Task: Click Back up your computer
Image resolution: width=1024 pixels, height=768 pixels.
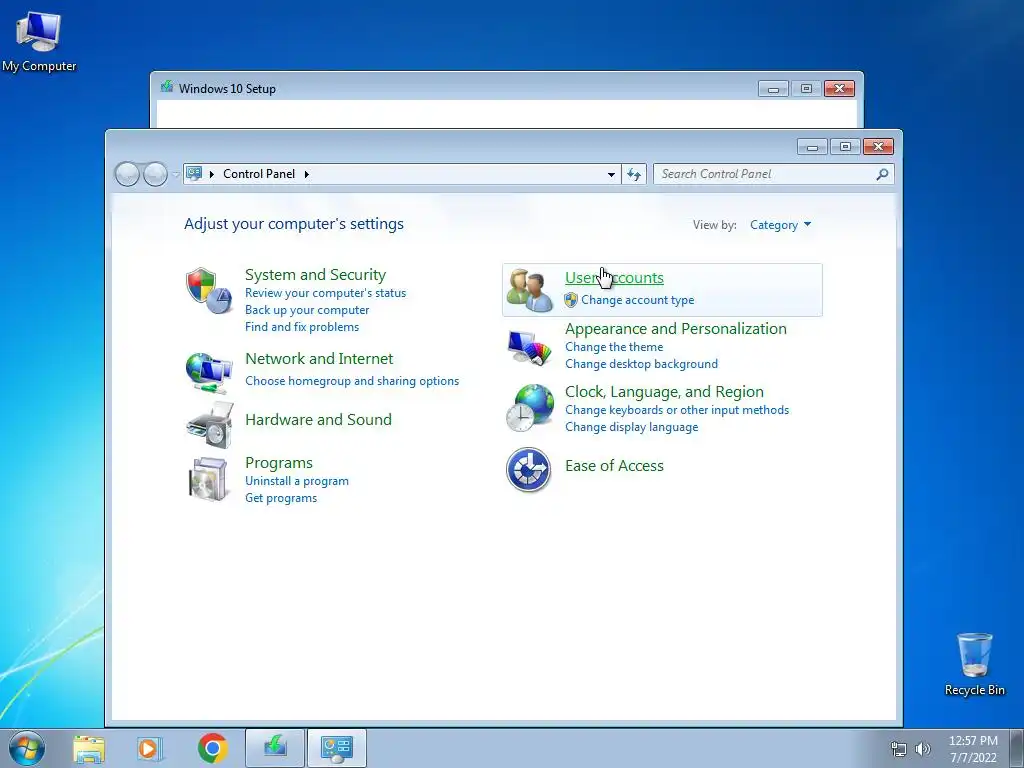Action: click(x=307, y=310)
